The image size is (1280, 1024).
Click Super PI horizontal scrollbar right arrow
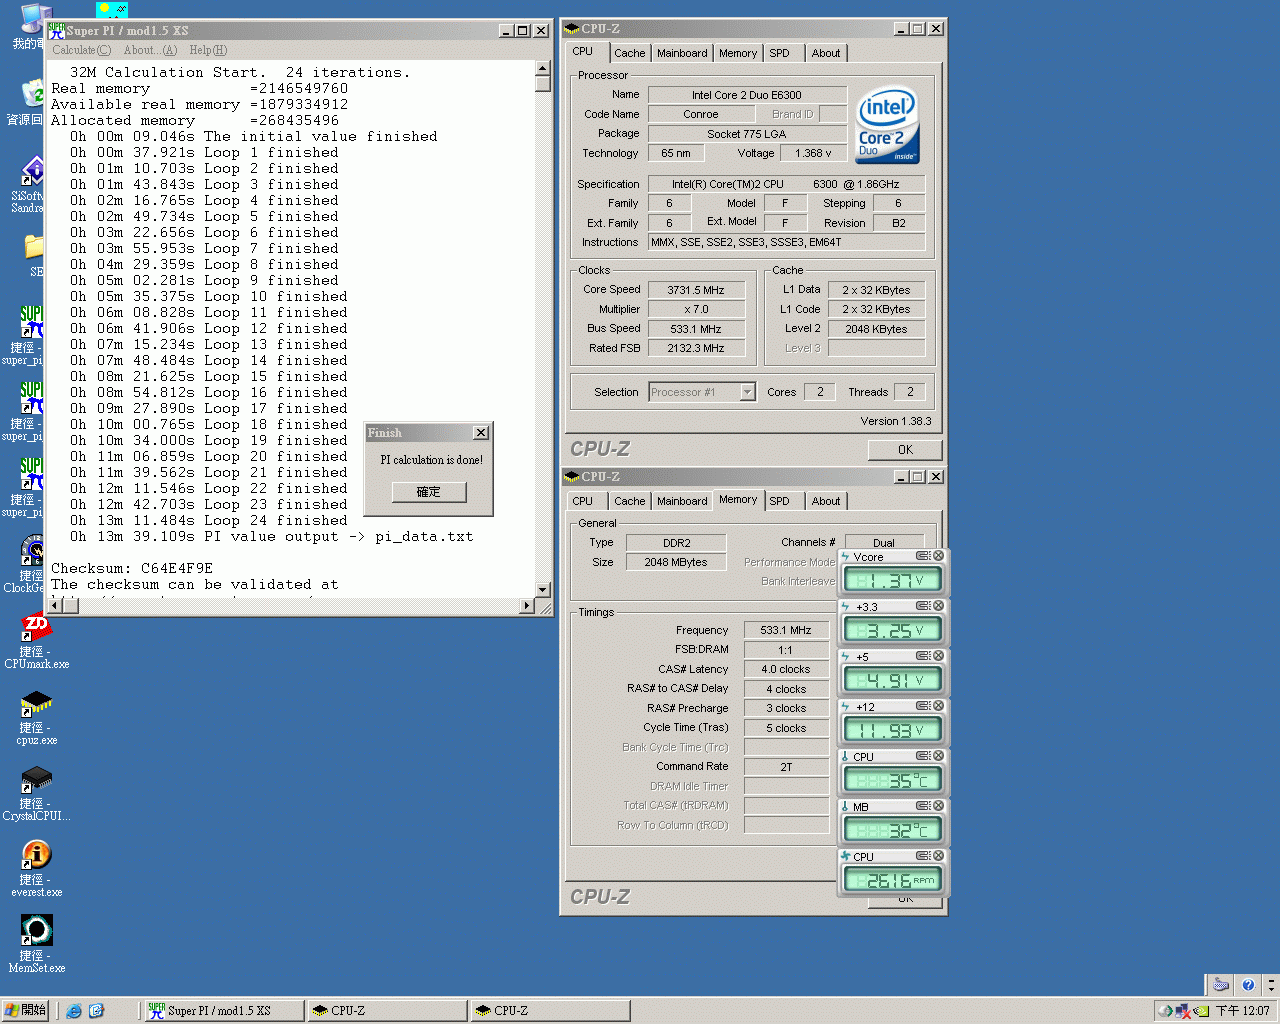click(x=527, y=606)
